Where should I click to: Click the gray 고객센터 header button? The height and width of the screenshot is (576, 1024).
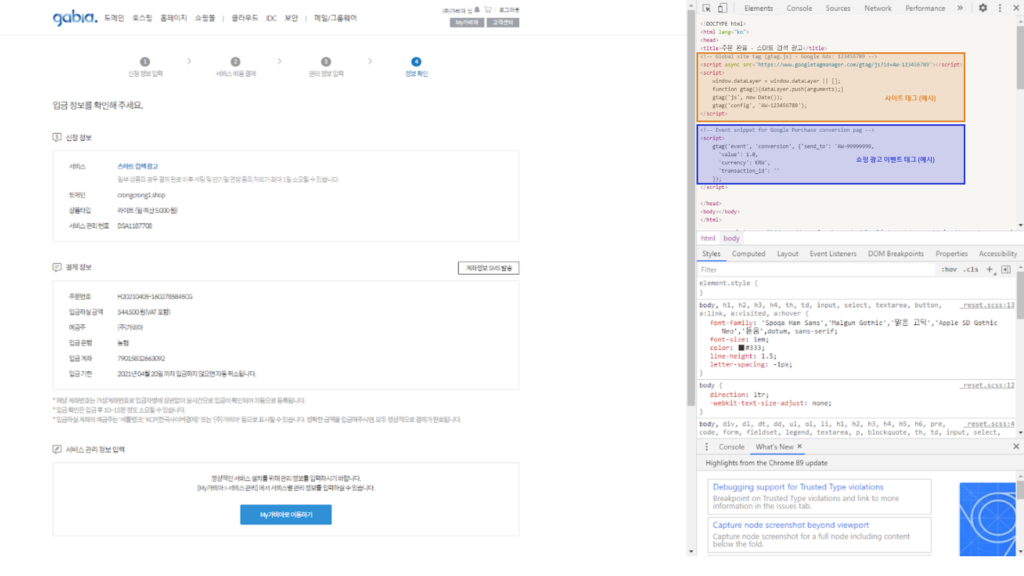(503, 22)
